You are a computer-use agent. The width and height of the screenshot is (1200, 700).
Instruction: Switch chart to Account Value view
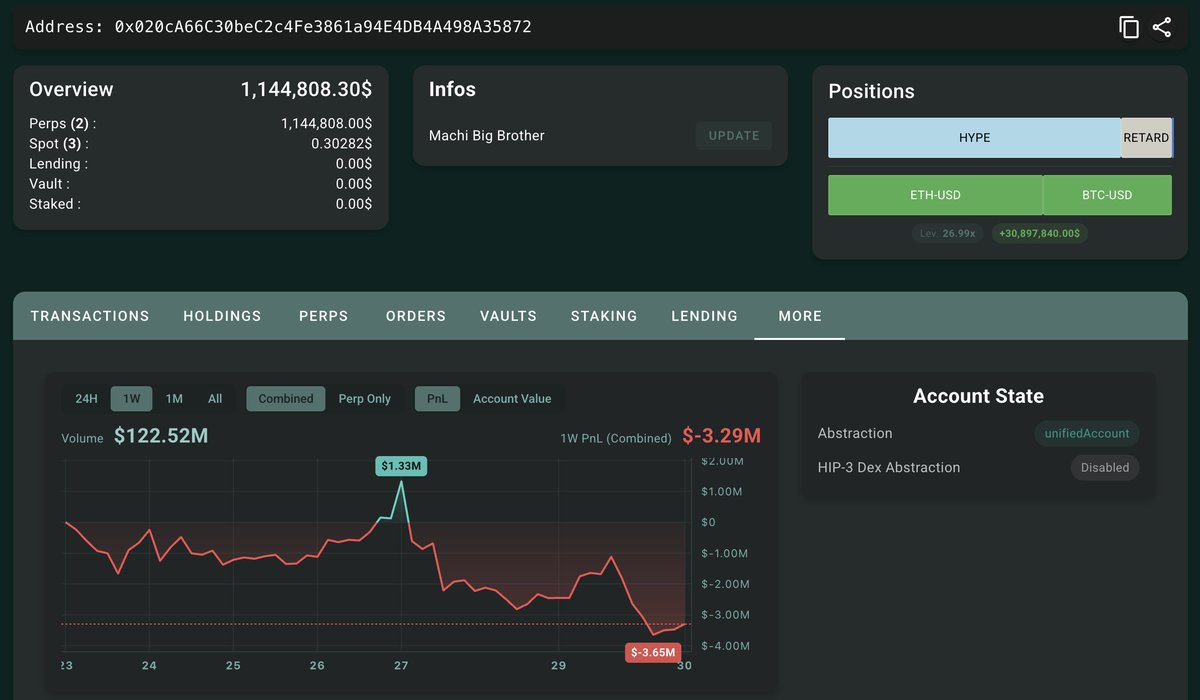tap(512, 399)
